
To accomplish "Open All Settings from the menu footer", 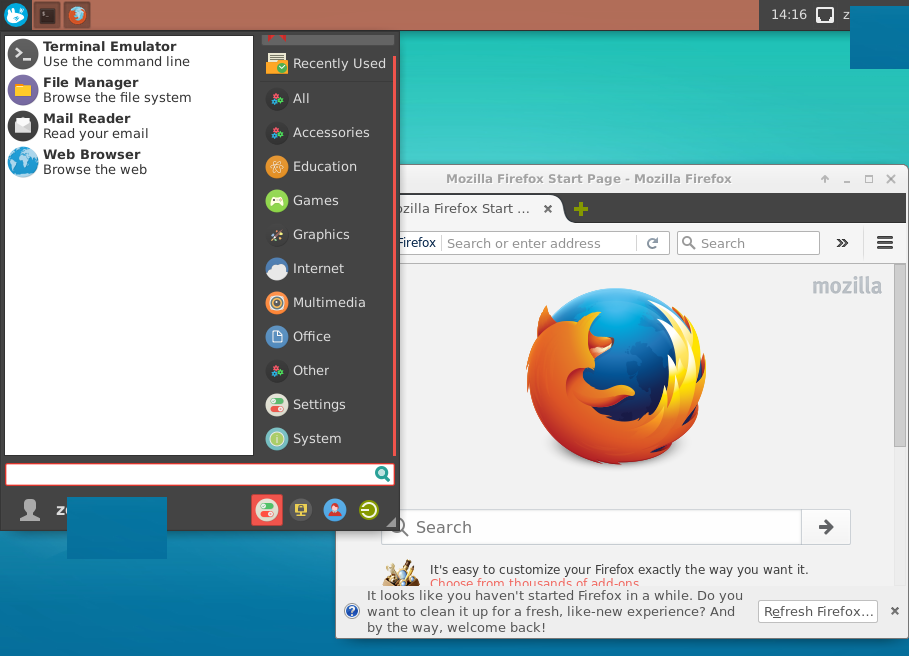I will (267, 510).
